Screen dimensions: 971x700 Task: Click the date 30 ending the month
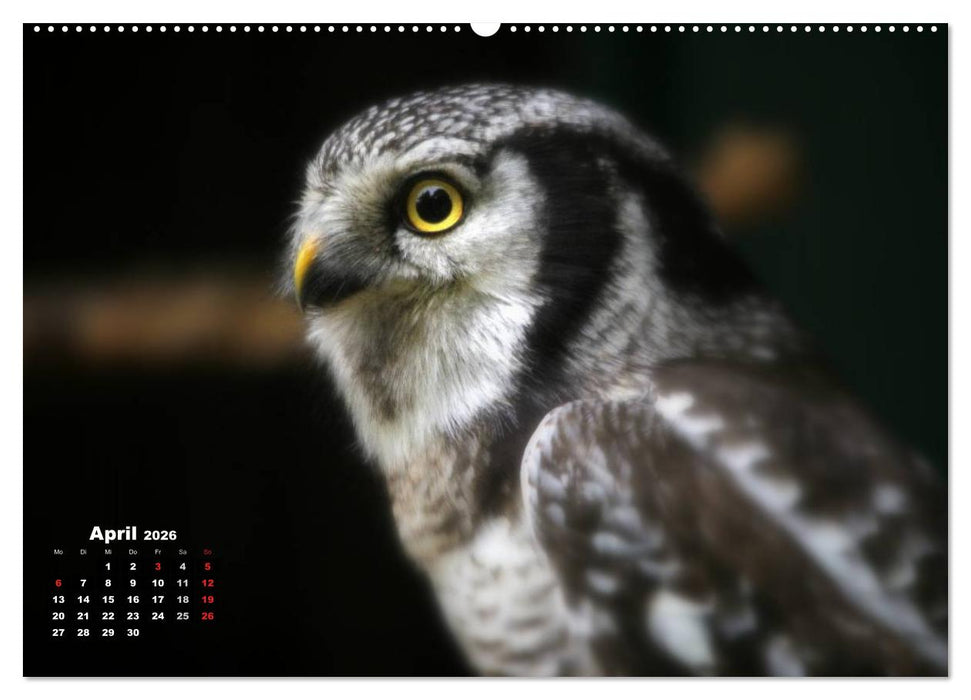tap(134, 633)
